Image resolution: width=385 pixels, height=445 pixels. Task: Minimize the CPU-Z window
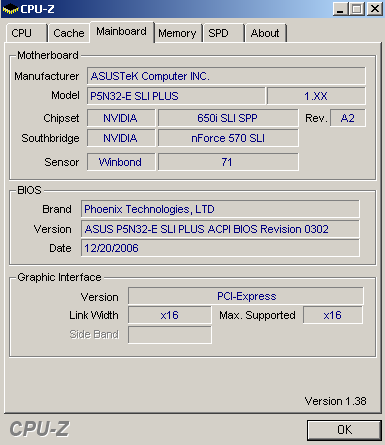coord(340,9)
